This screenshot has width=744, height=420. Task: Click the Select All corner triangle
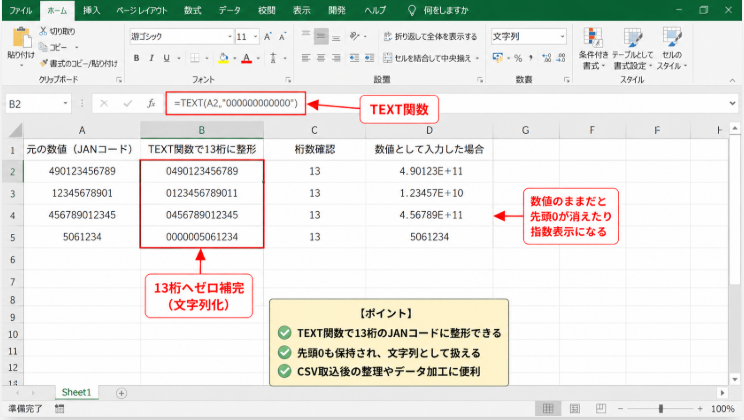(x=15, y=130)
